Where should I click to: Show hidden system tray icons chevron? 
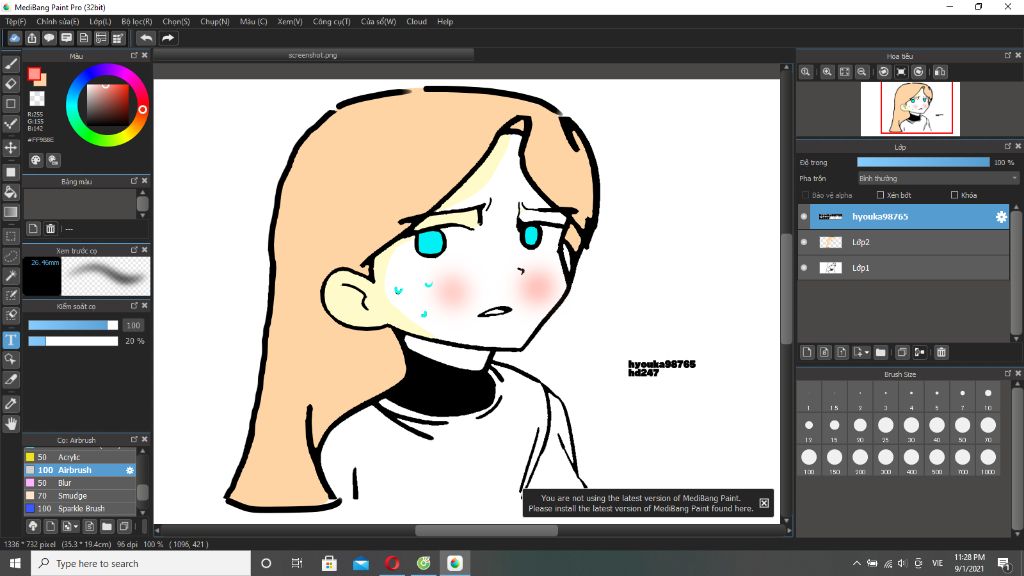[856, 563]
